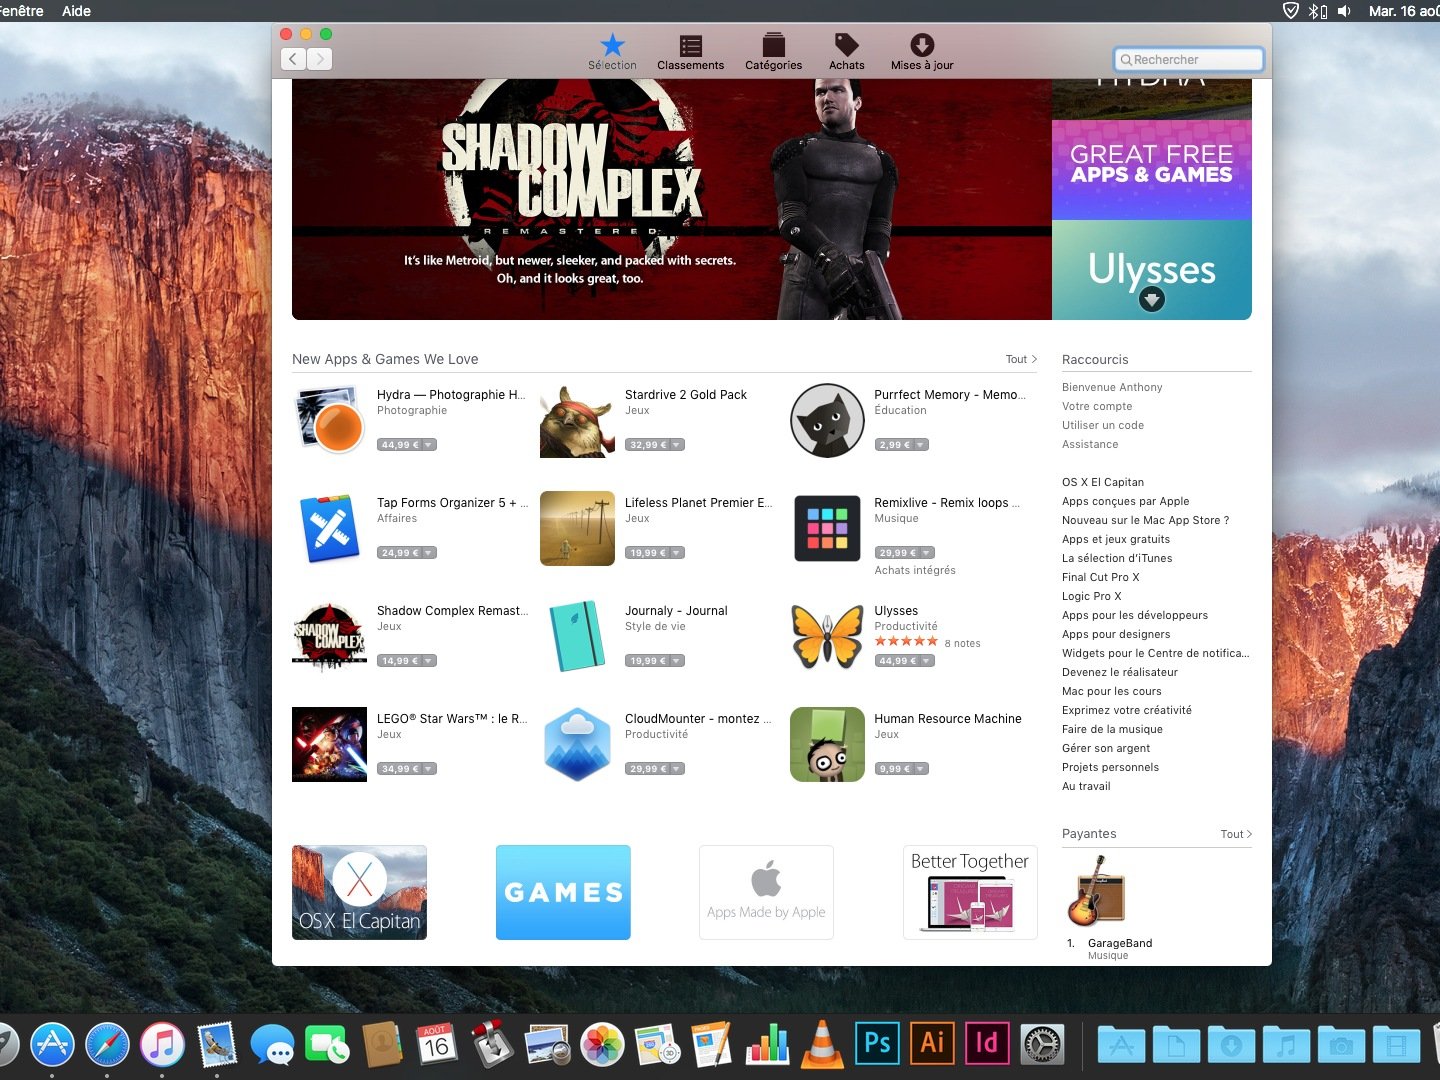The width and height of the screenshot is (1440, 1080).
Task: Expand the Tap Forms 24,99 € dropdown
Action: pyautogui.click(x=428, y=553)
